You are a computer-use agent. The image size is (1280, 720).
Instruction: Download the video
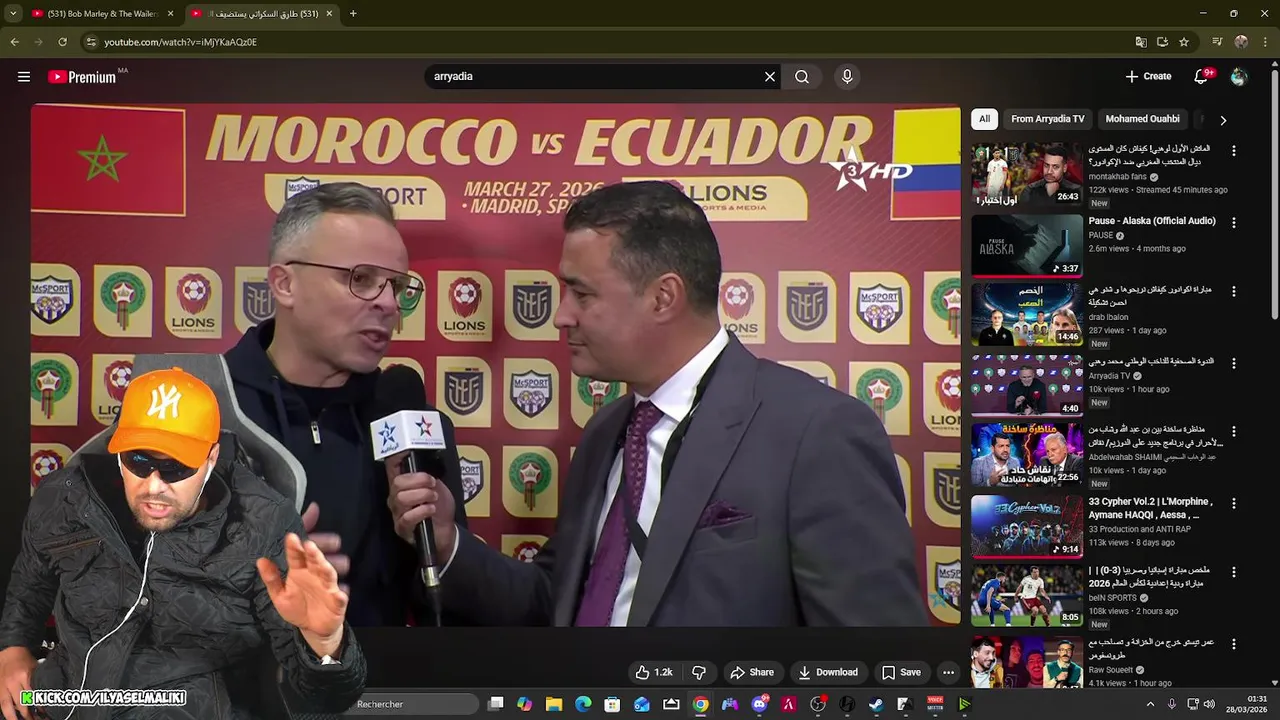[x=827, y=672]
